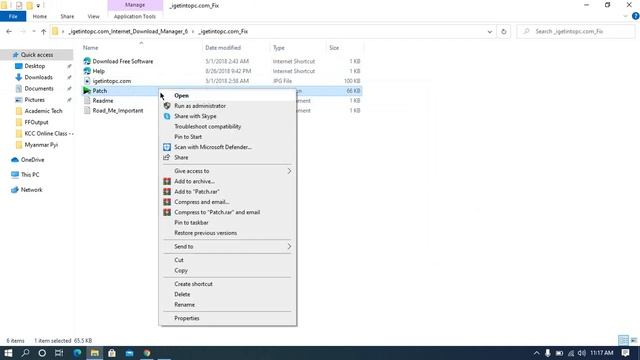This screenshot has width=640, height=360.
Task: Choose Rename in context menu
Action: 227,304
